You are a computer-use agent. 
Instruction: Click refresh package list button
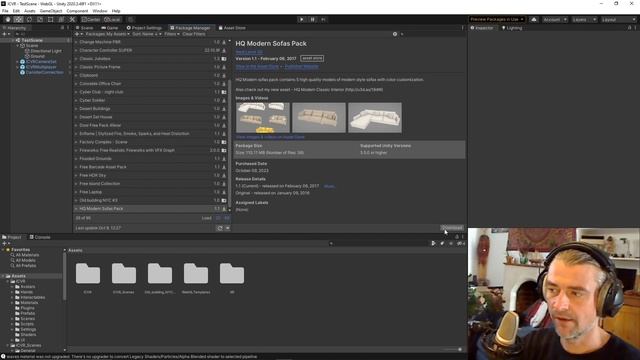pos(220,228)
